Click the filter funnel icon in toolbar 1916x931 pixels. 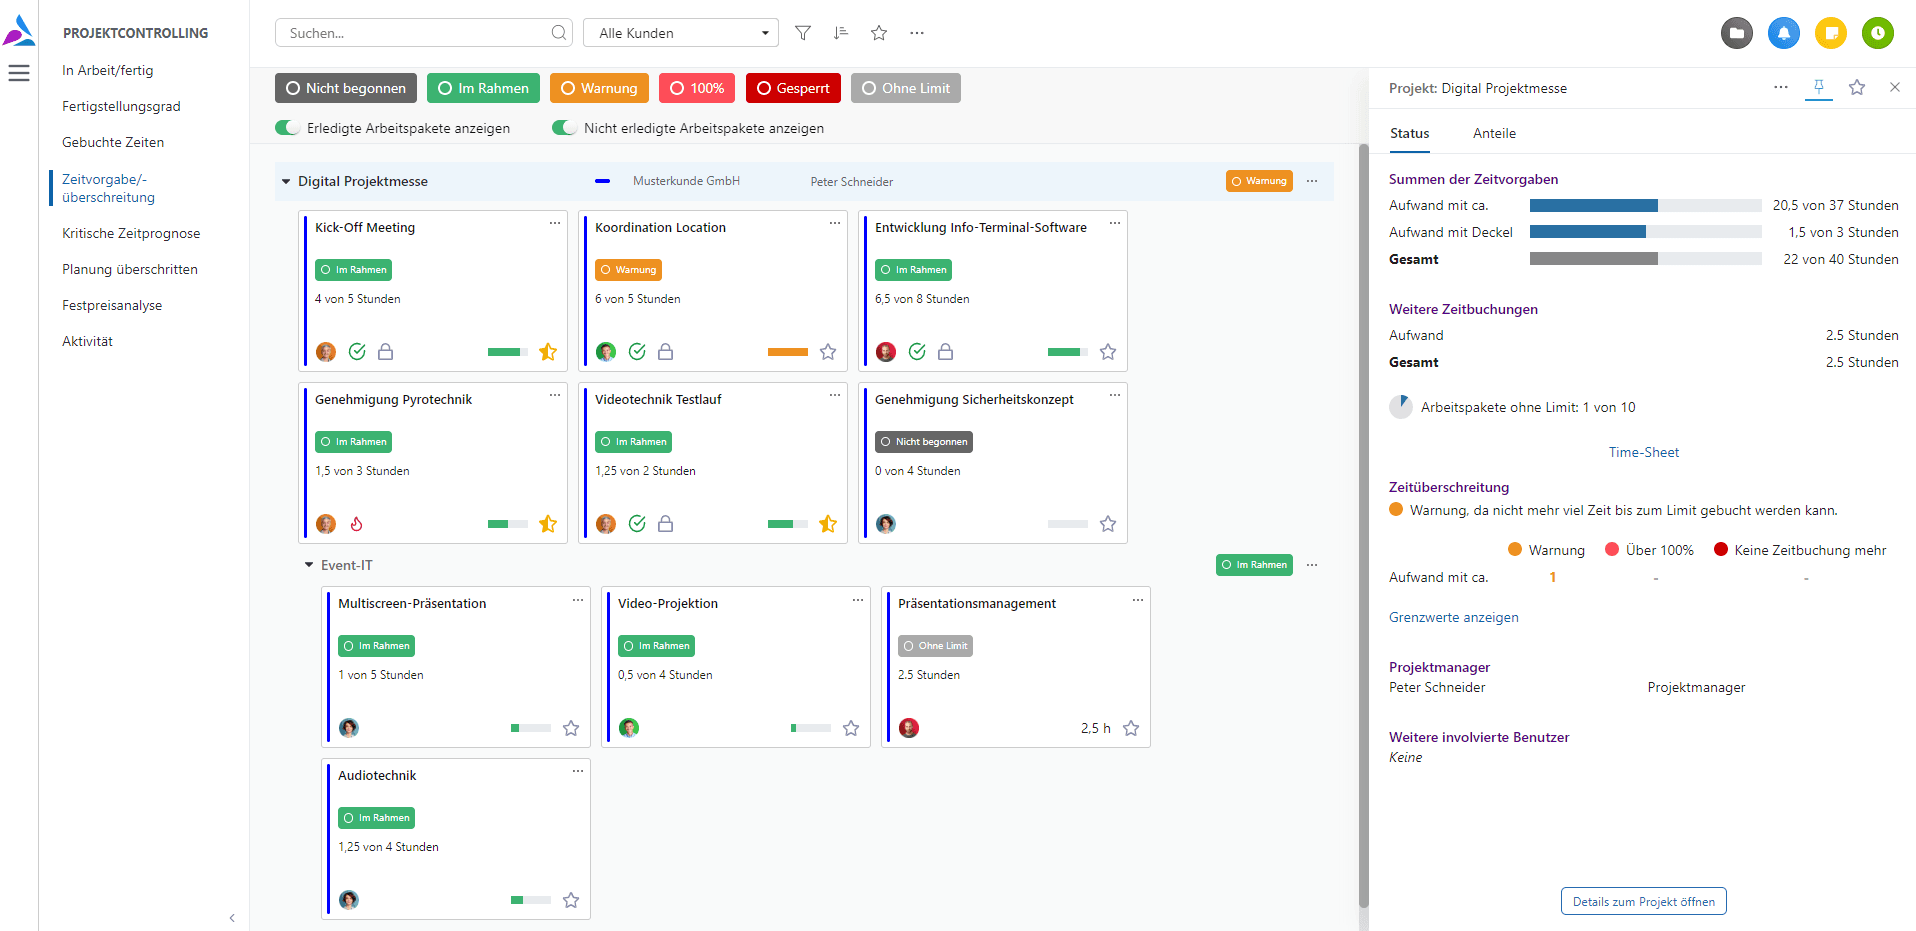pos(802,33)
